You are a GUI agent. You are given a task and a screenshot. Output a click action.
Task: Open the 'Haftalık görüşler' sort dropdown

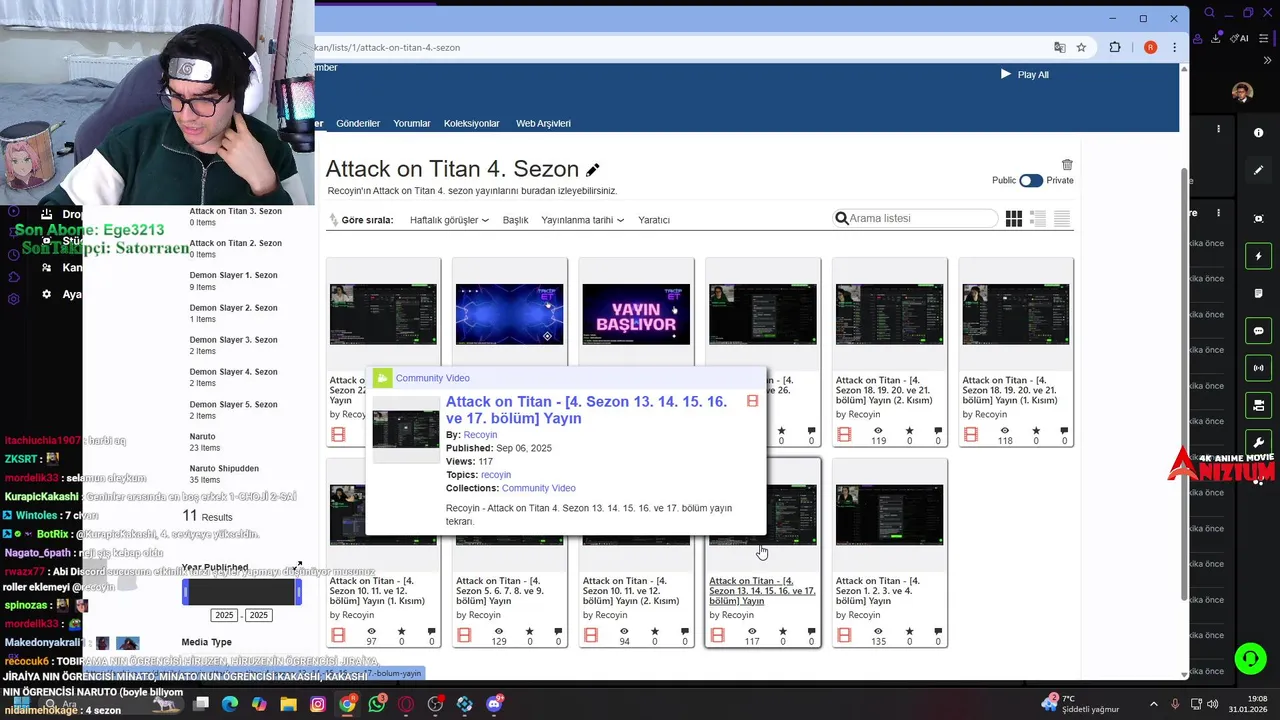(x=449, y=220)
